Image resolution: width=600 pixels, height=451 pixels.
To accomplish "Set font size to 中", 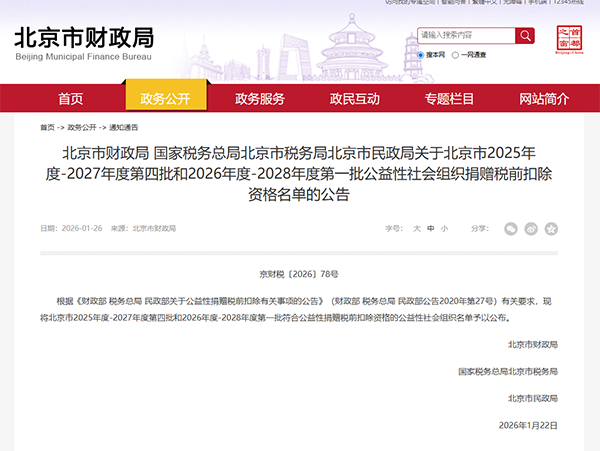I will tap(431, 229).
